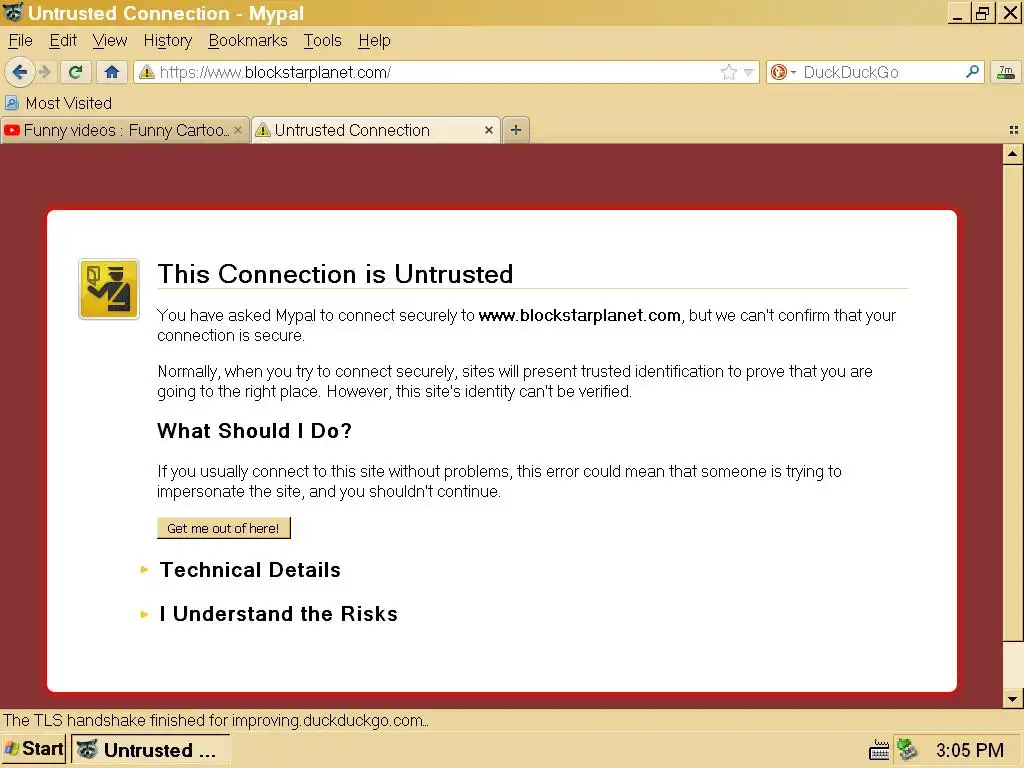Click the on-screen keyboard tray icon
The height and width of the screenshot is (768, 1024).
coord(879,750)
